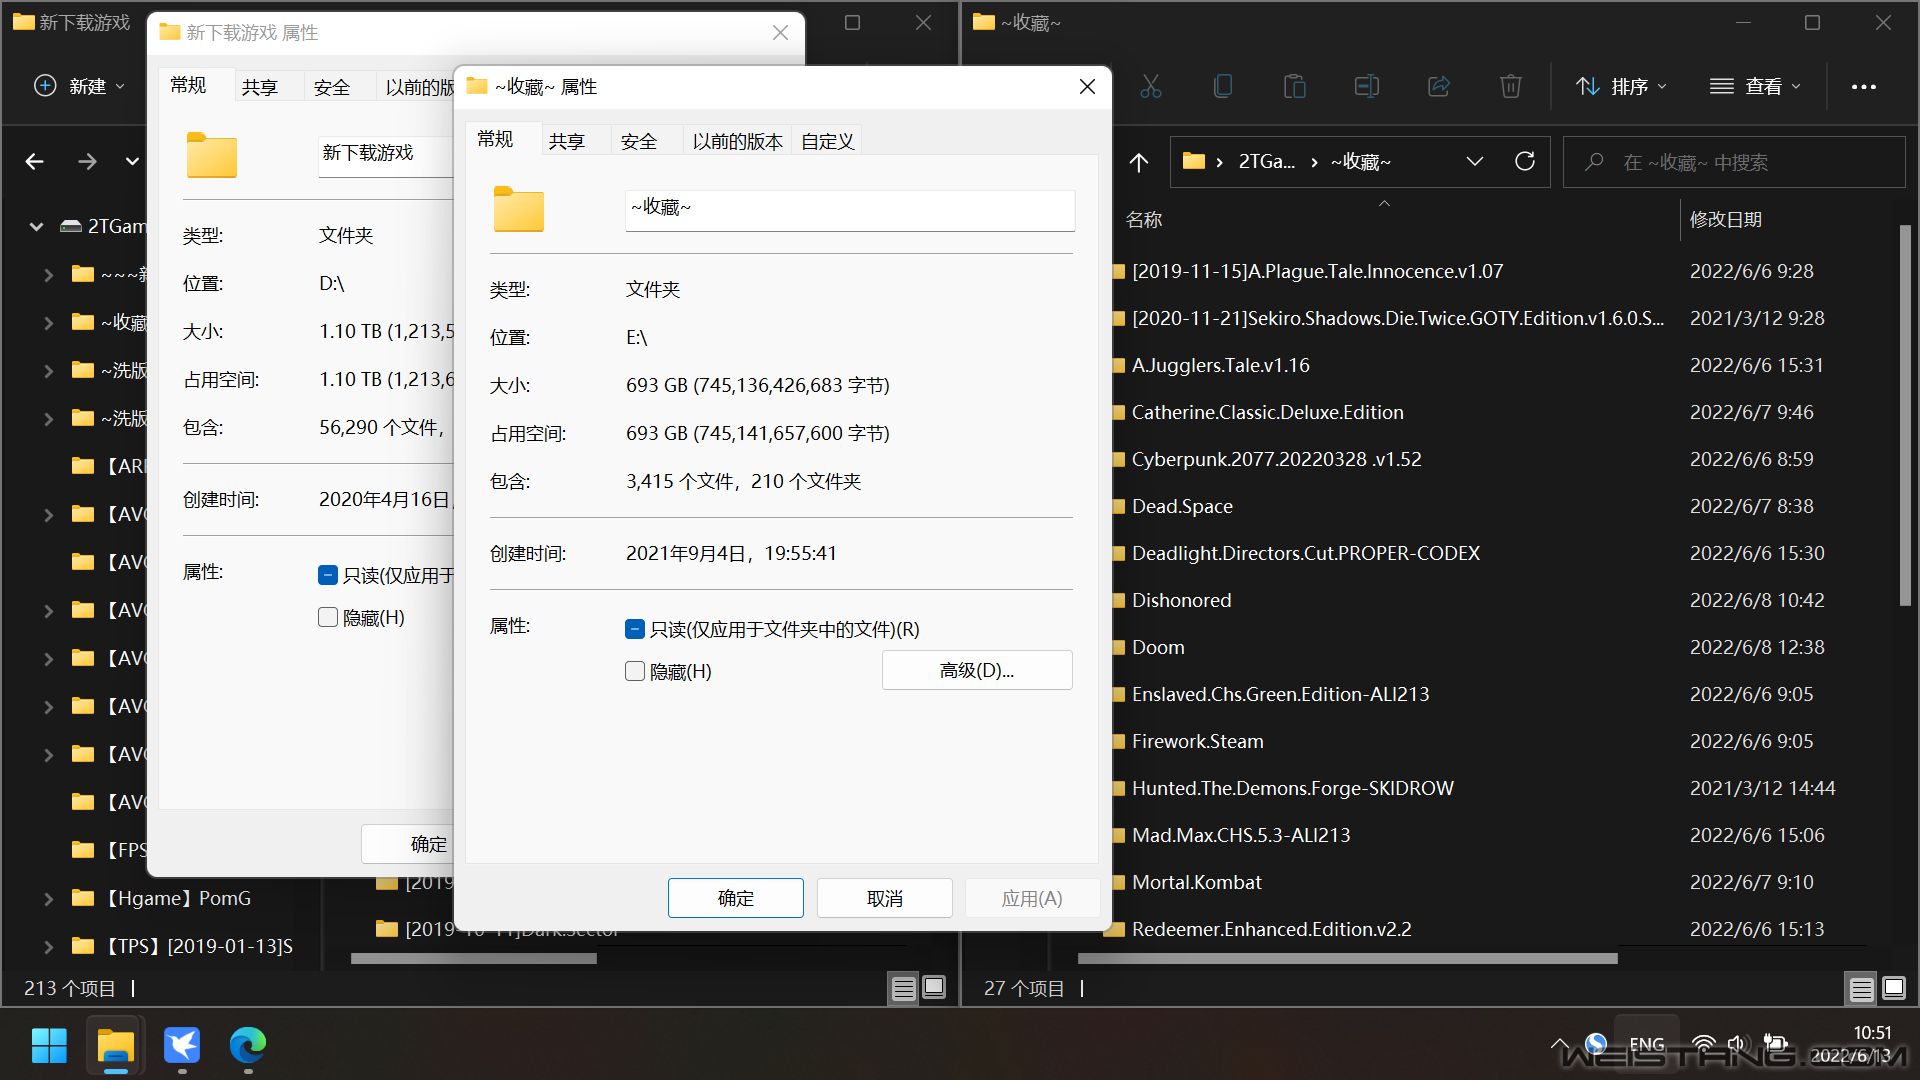1920x1080 pixels.
Task: Click 确定 button in ~收藏~ properties dialog
Action: (x=736, y=898)
